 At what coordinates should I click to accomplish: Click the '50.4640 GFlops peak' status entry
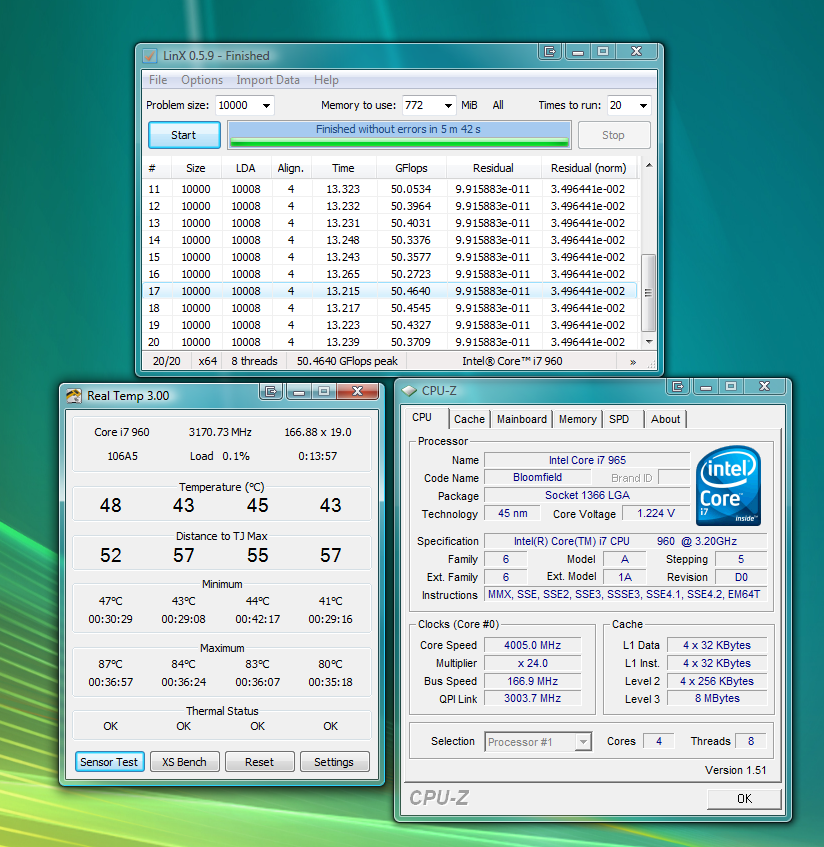click(347, 361)
